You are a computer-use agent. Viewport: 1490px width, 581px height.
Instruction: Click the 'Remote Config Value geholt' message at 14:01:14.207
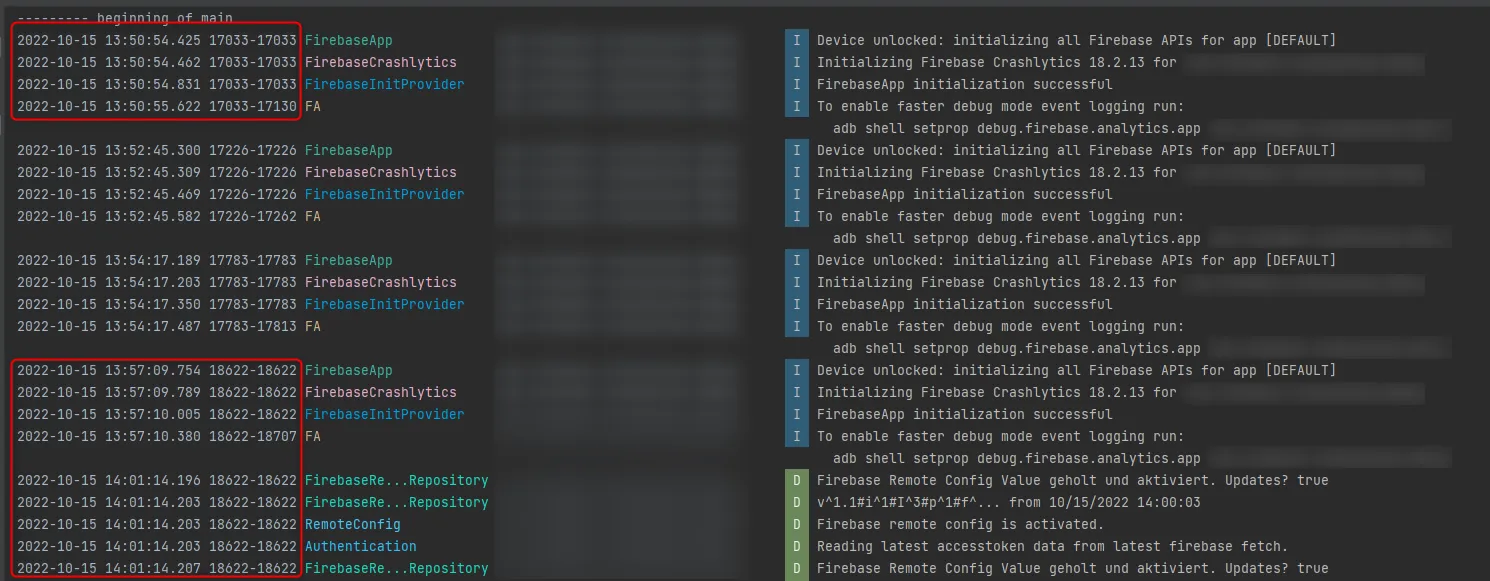tap(1072, 569)
